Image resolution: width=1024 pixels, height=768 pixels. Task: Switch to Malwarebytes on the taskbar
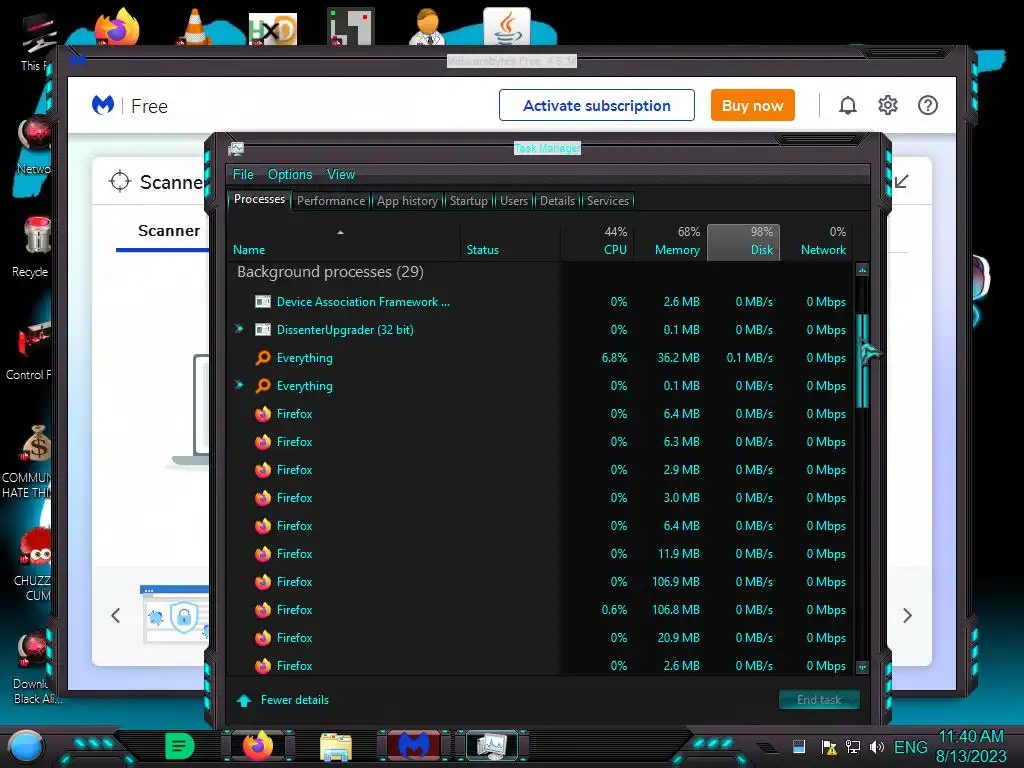414,746
